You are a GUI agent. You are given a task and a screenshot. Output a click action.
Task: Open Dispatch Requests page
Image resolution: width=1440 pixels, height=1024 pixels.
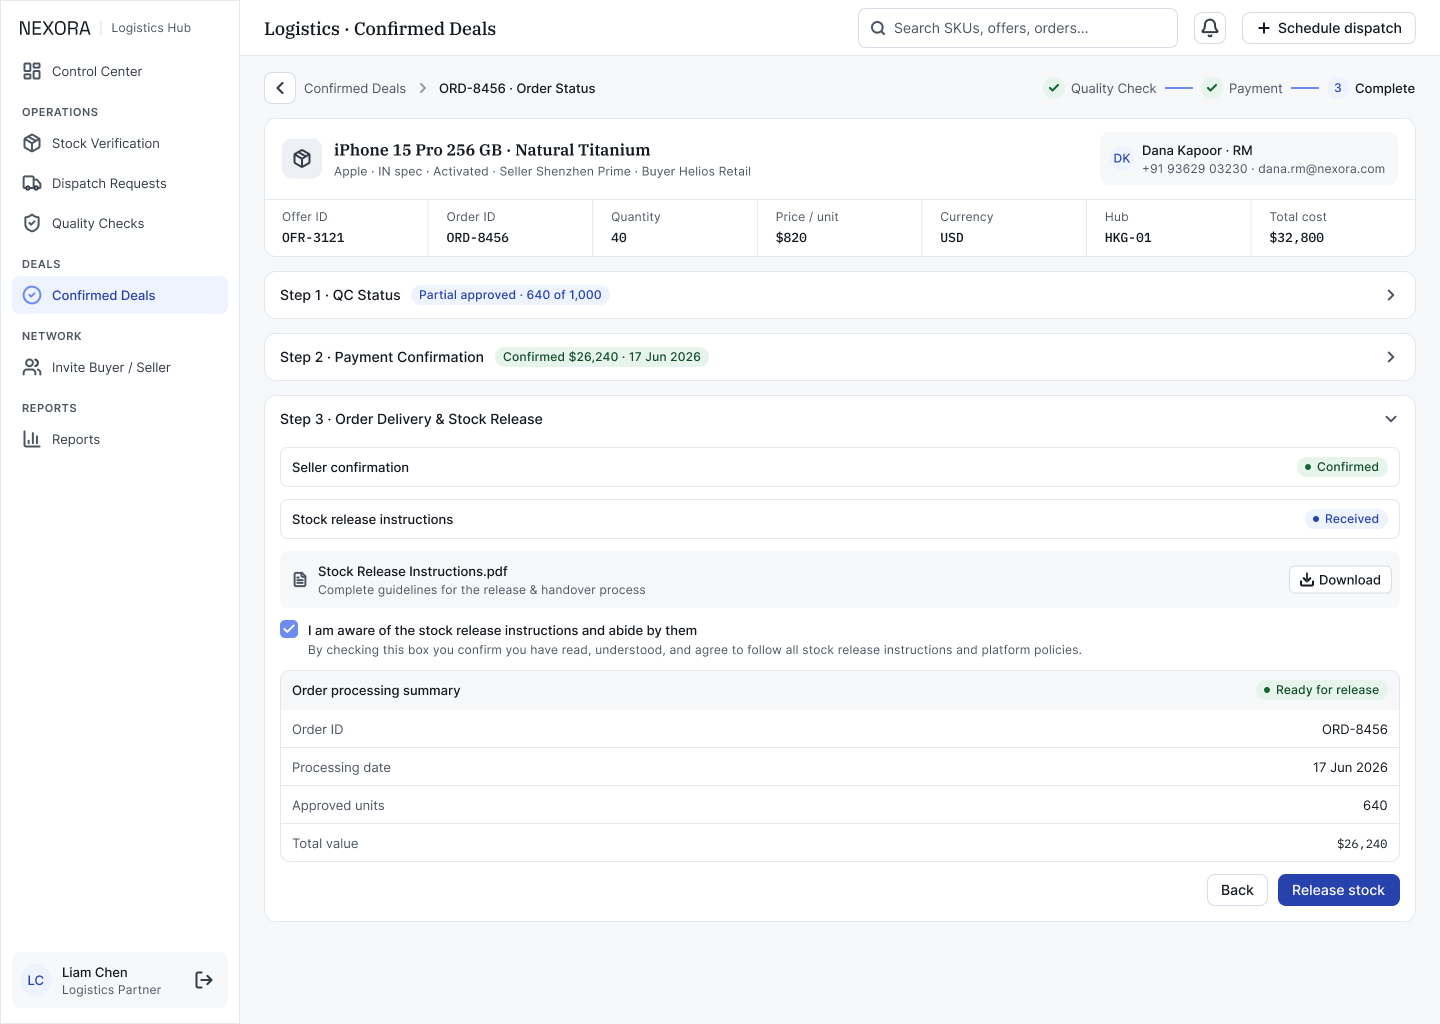(x=120, y=183)
